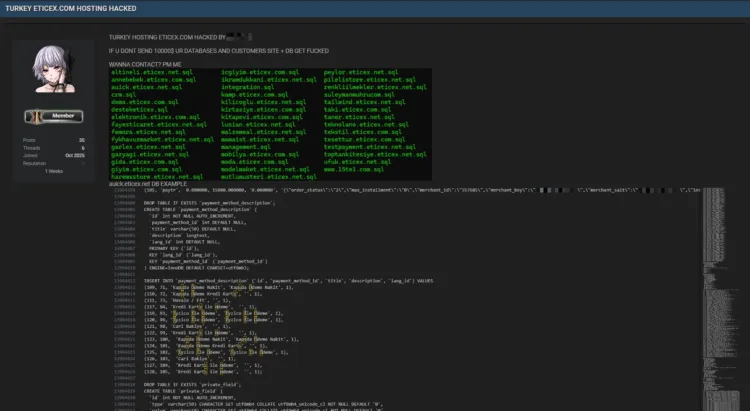Click 'crm.sql' in file list
This screenshot has width=750, height=411.
pyautogui.click(x=123, y=95)
